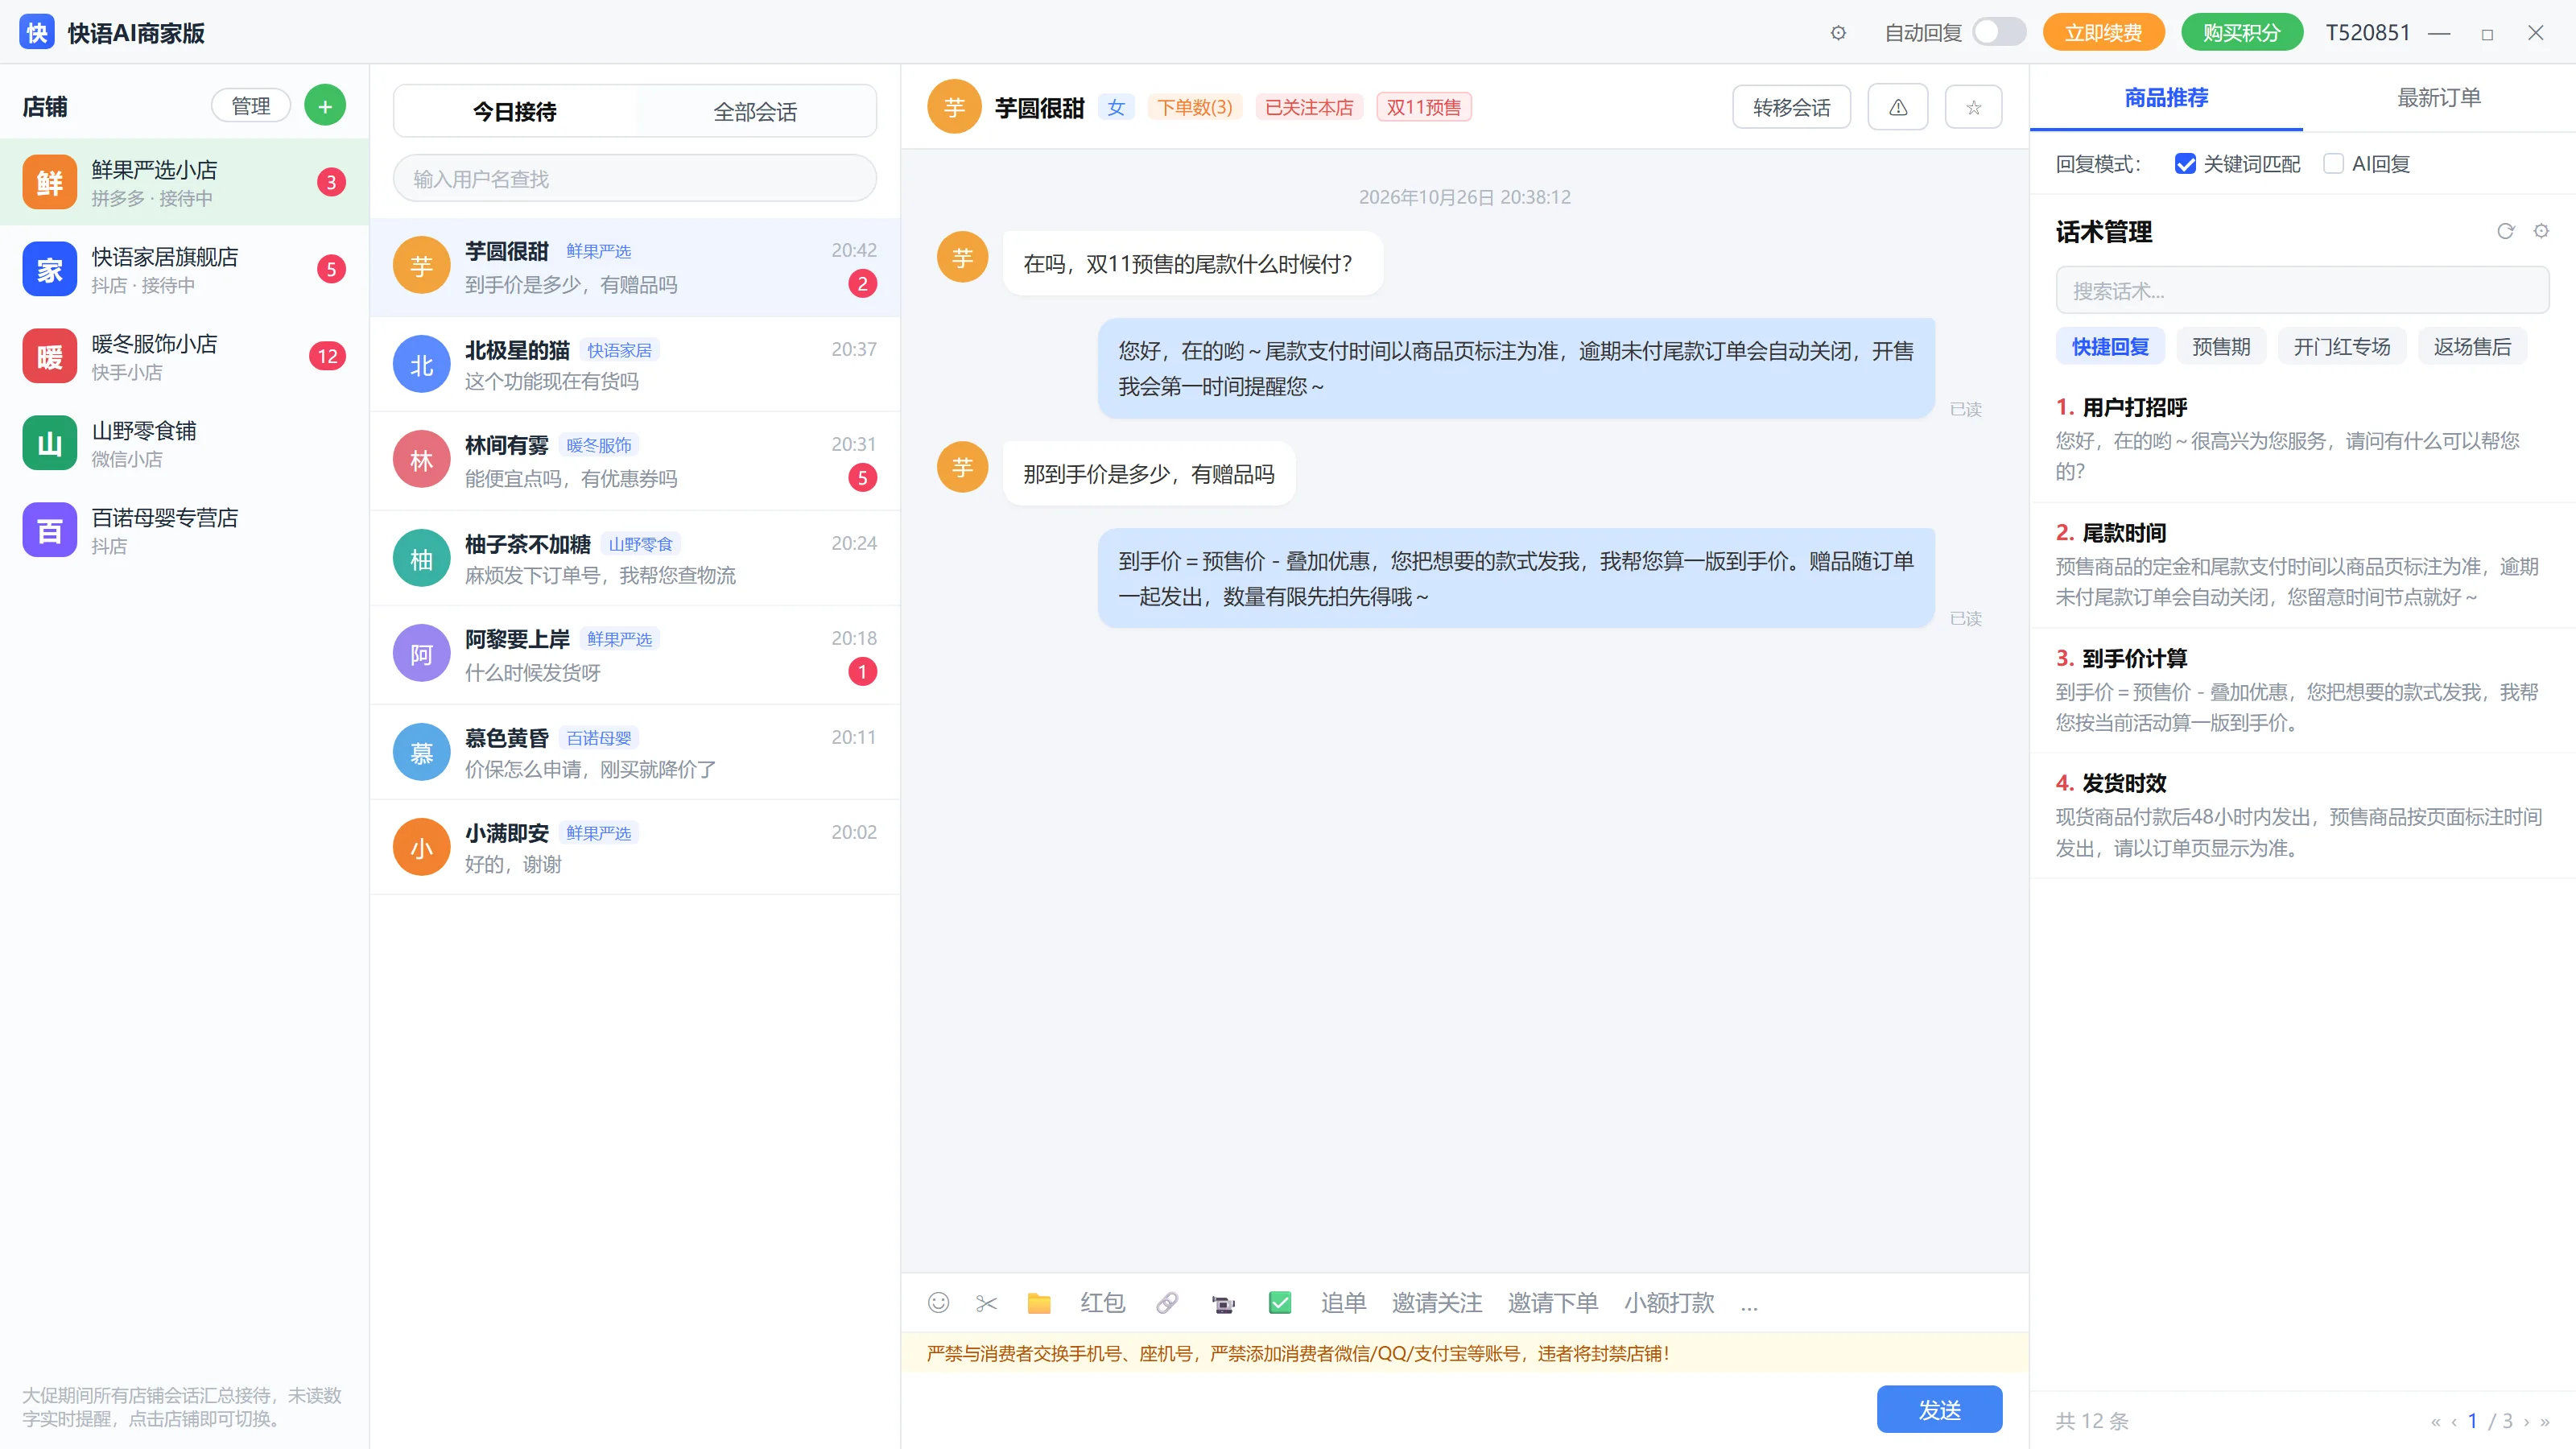Click 小额打款 in chat toolbar
Image resolution: width=2576 pixels, height=1449 pixels.
point(1669,1303)
